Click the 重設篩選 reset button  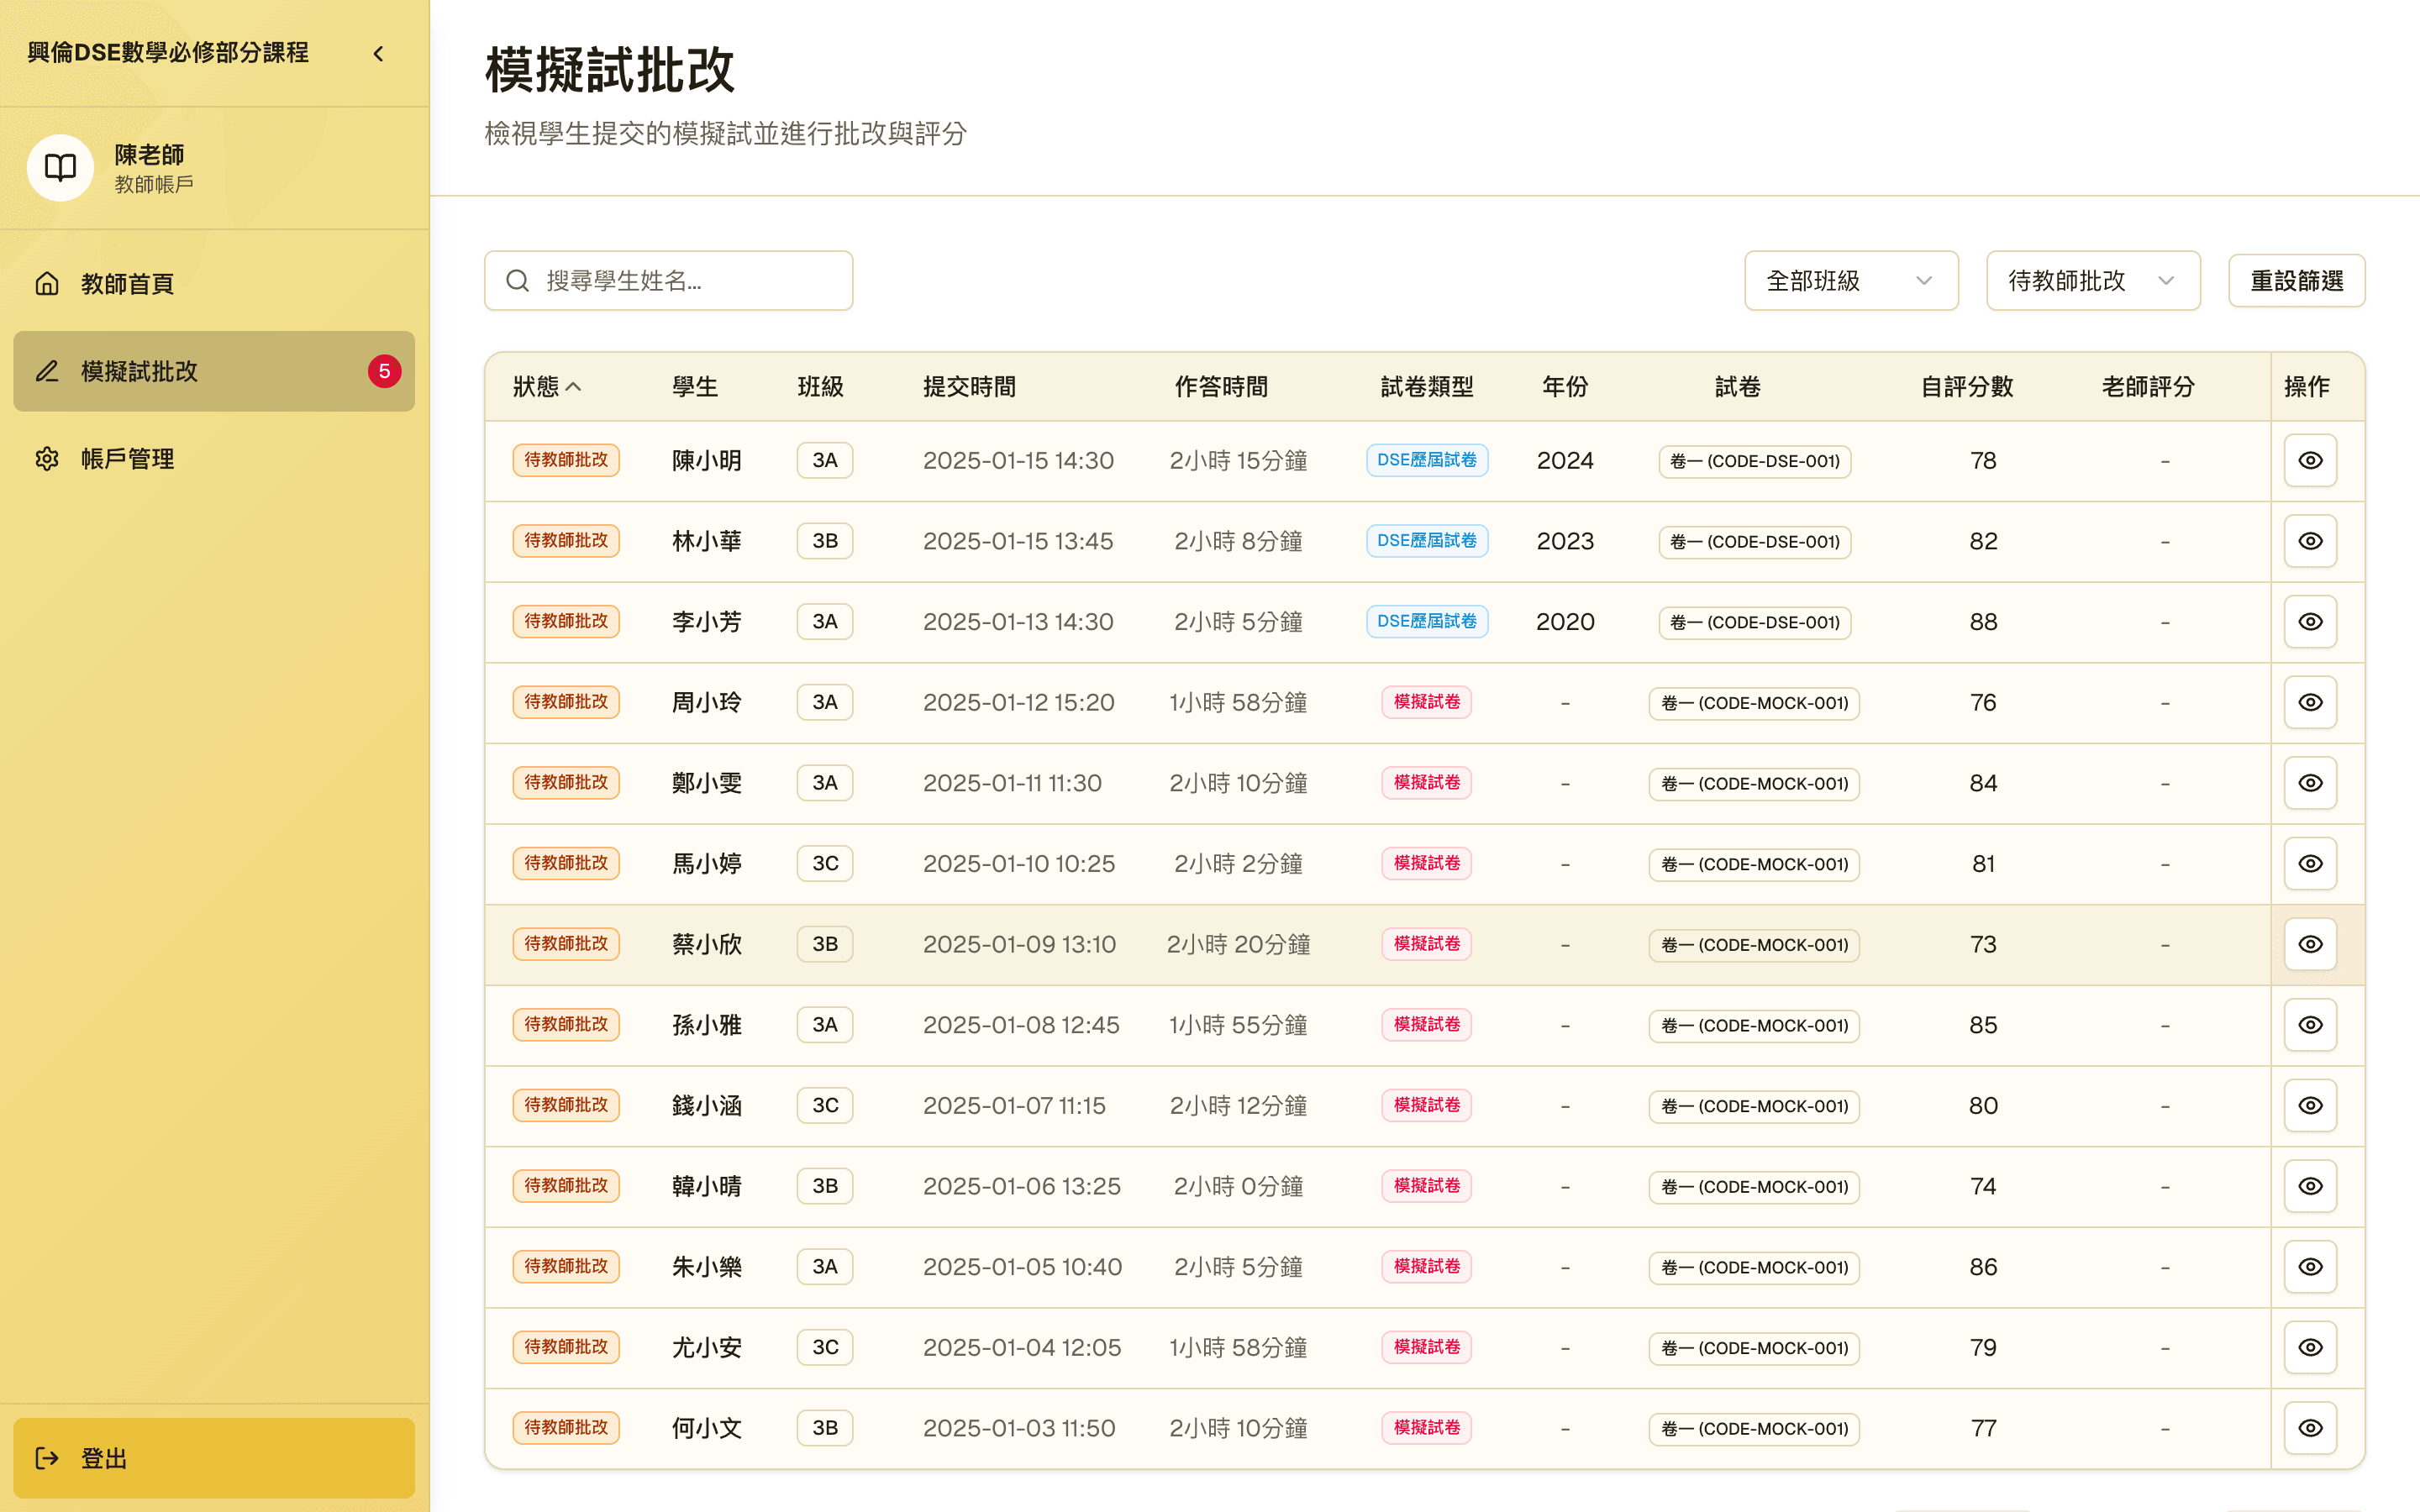2296,281
